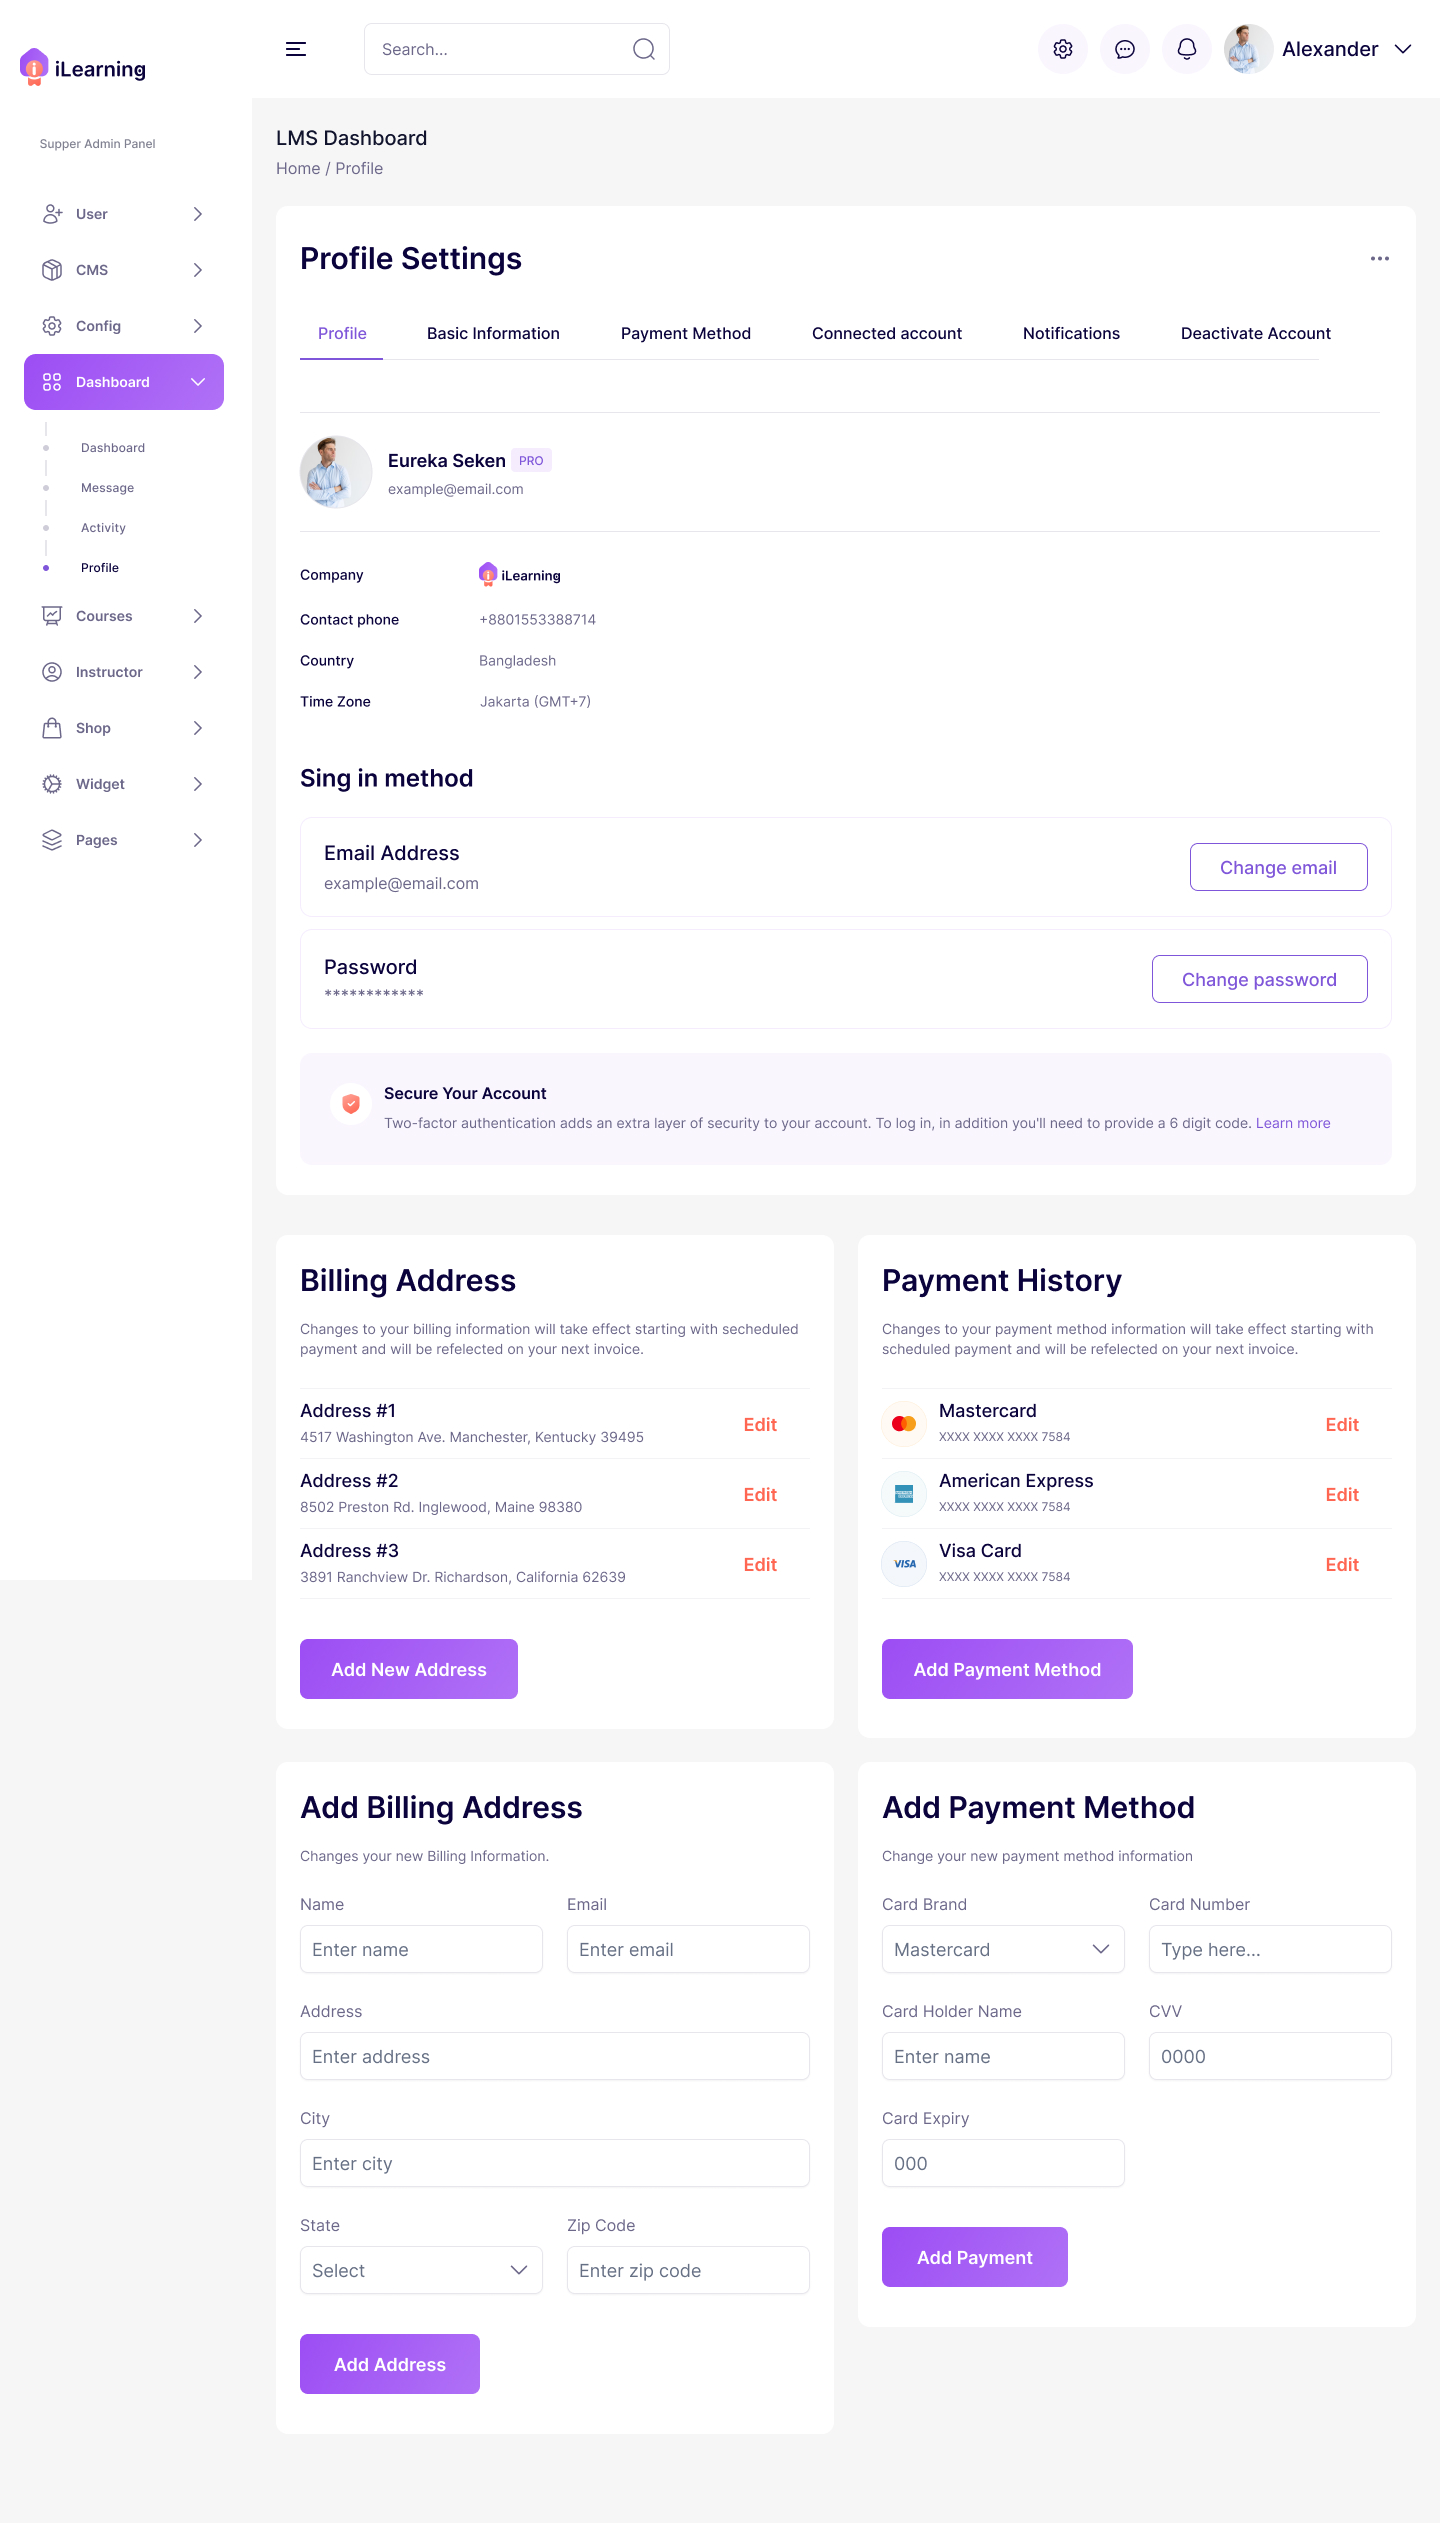Expand the Instructor sidebar section

[x=197, y=672]
